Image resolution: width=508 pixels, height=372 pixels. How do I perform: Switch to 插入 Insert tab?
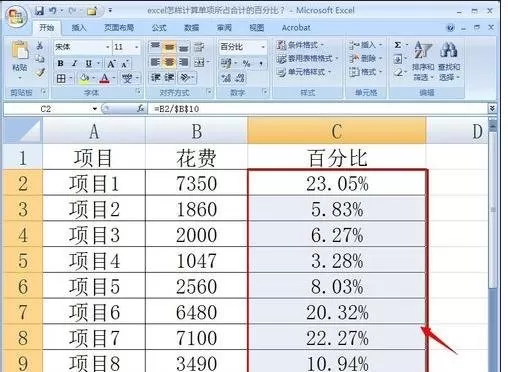79,28
